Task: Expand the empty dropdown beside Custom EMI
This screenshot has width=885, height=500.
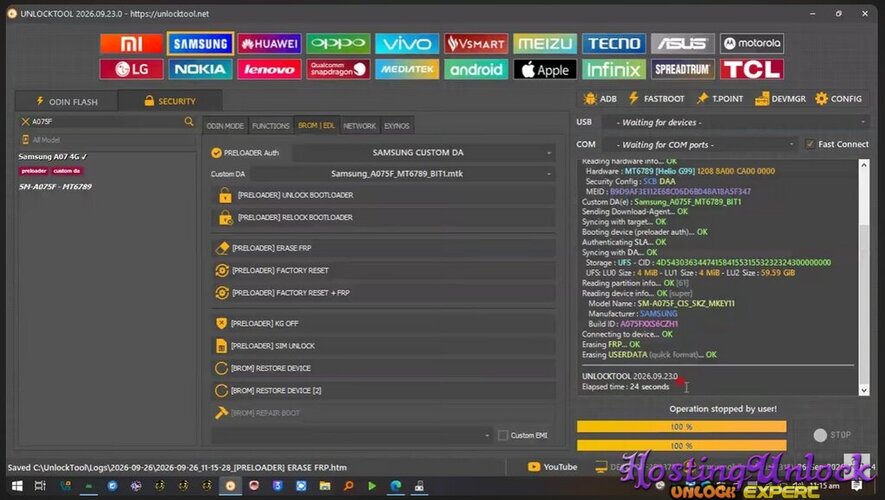Action: point(351,435)
